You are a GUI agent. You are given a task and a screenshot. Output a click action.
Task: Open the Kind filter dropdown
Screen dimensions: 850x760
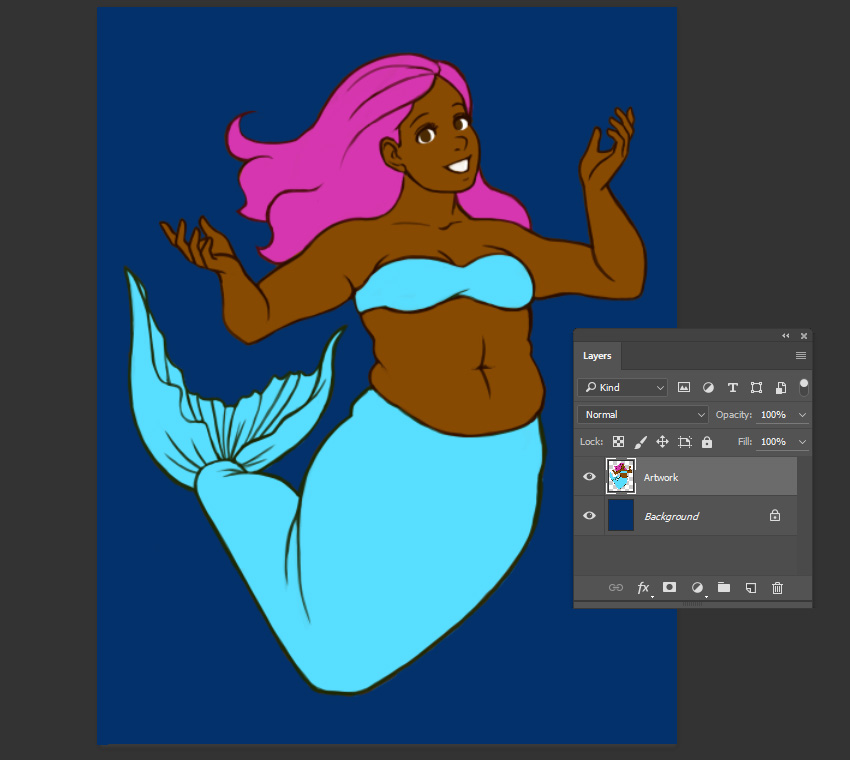point(622,387)
